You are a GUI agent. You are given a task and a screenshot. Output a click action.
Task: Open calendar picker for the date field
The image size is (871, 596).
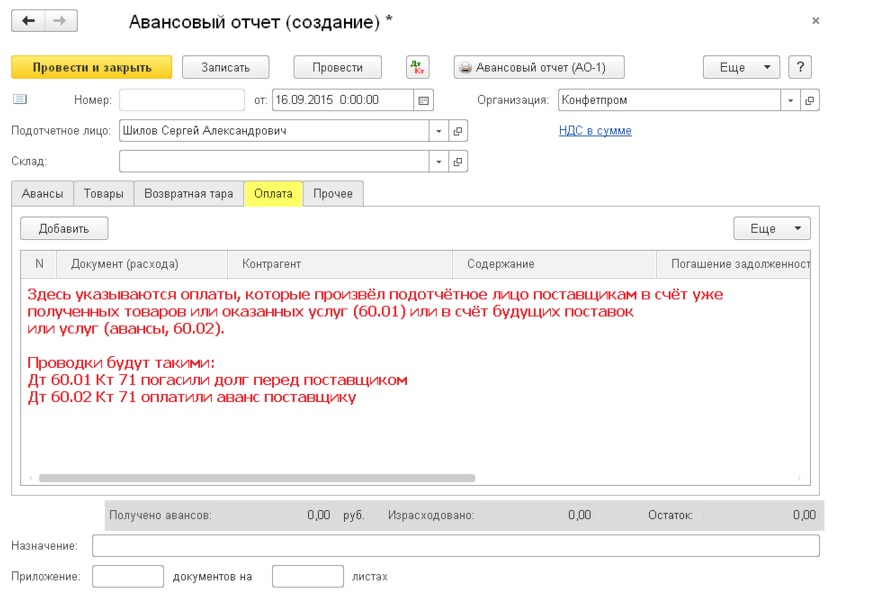pyautogui.click(x=423, y=101)
